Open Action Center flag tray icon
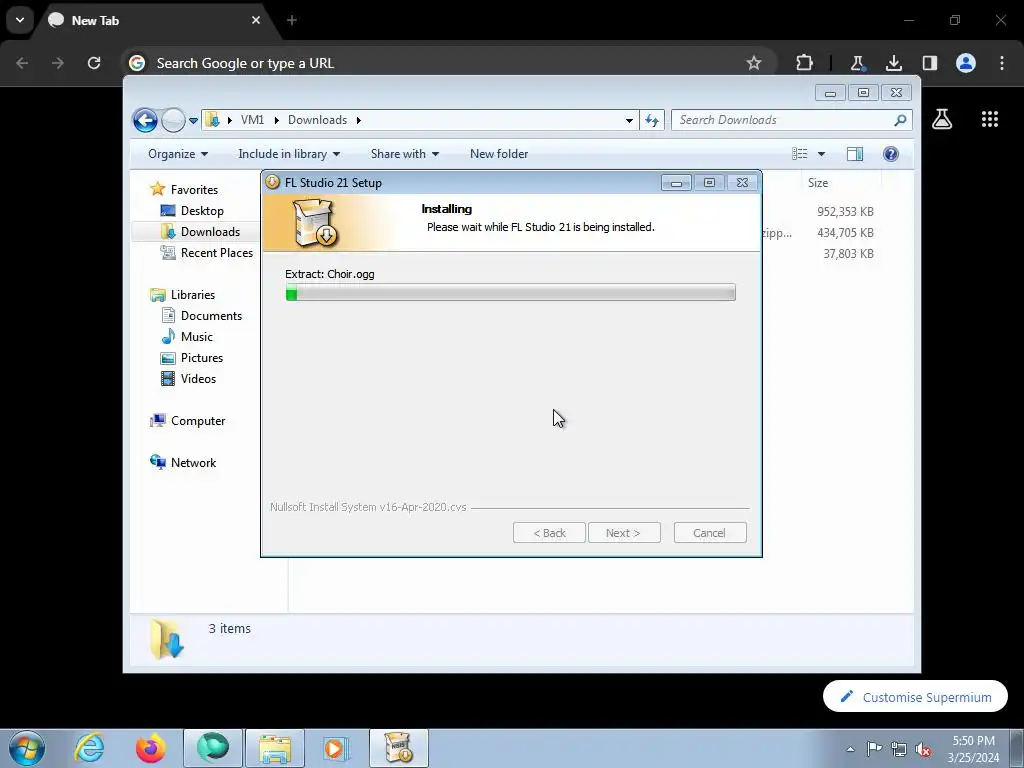The image size is (1024, 768). [874, 749]
